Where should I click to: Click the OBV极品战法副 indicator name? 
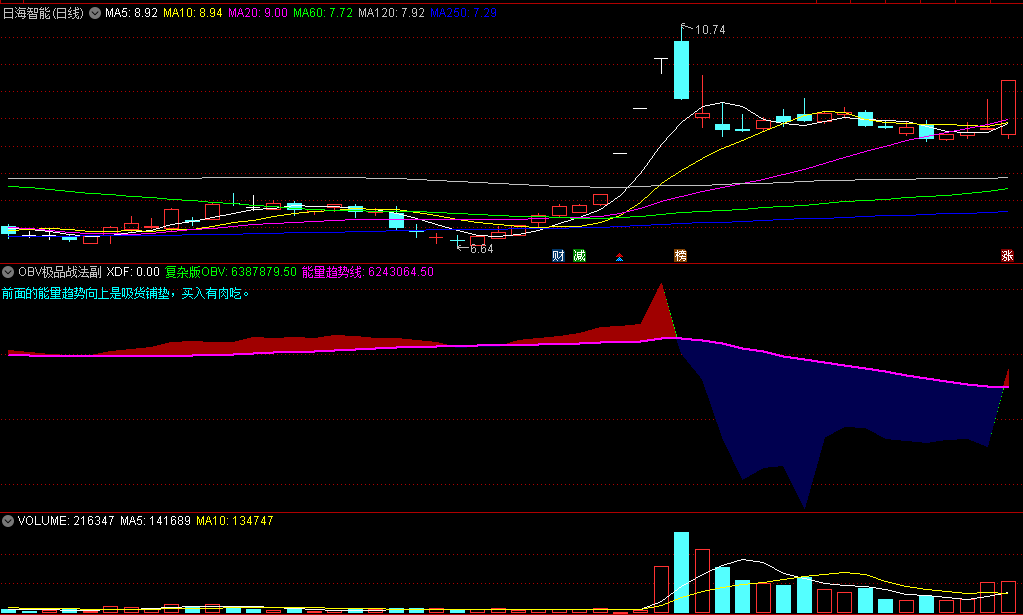59,272
